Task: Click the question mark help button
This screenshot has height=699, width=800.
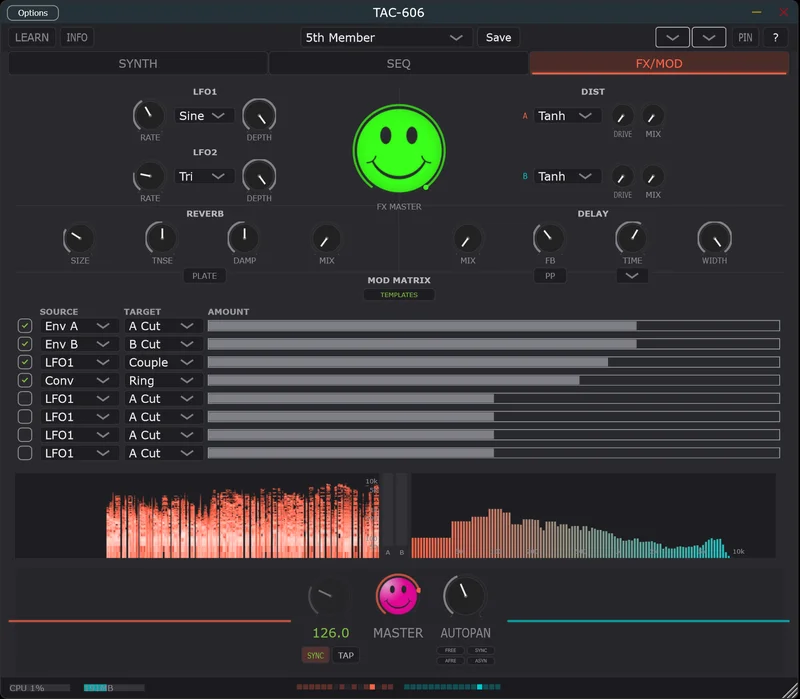Action: point(776,38)
